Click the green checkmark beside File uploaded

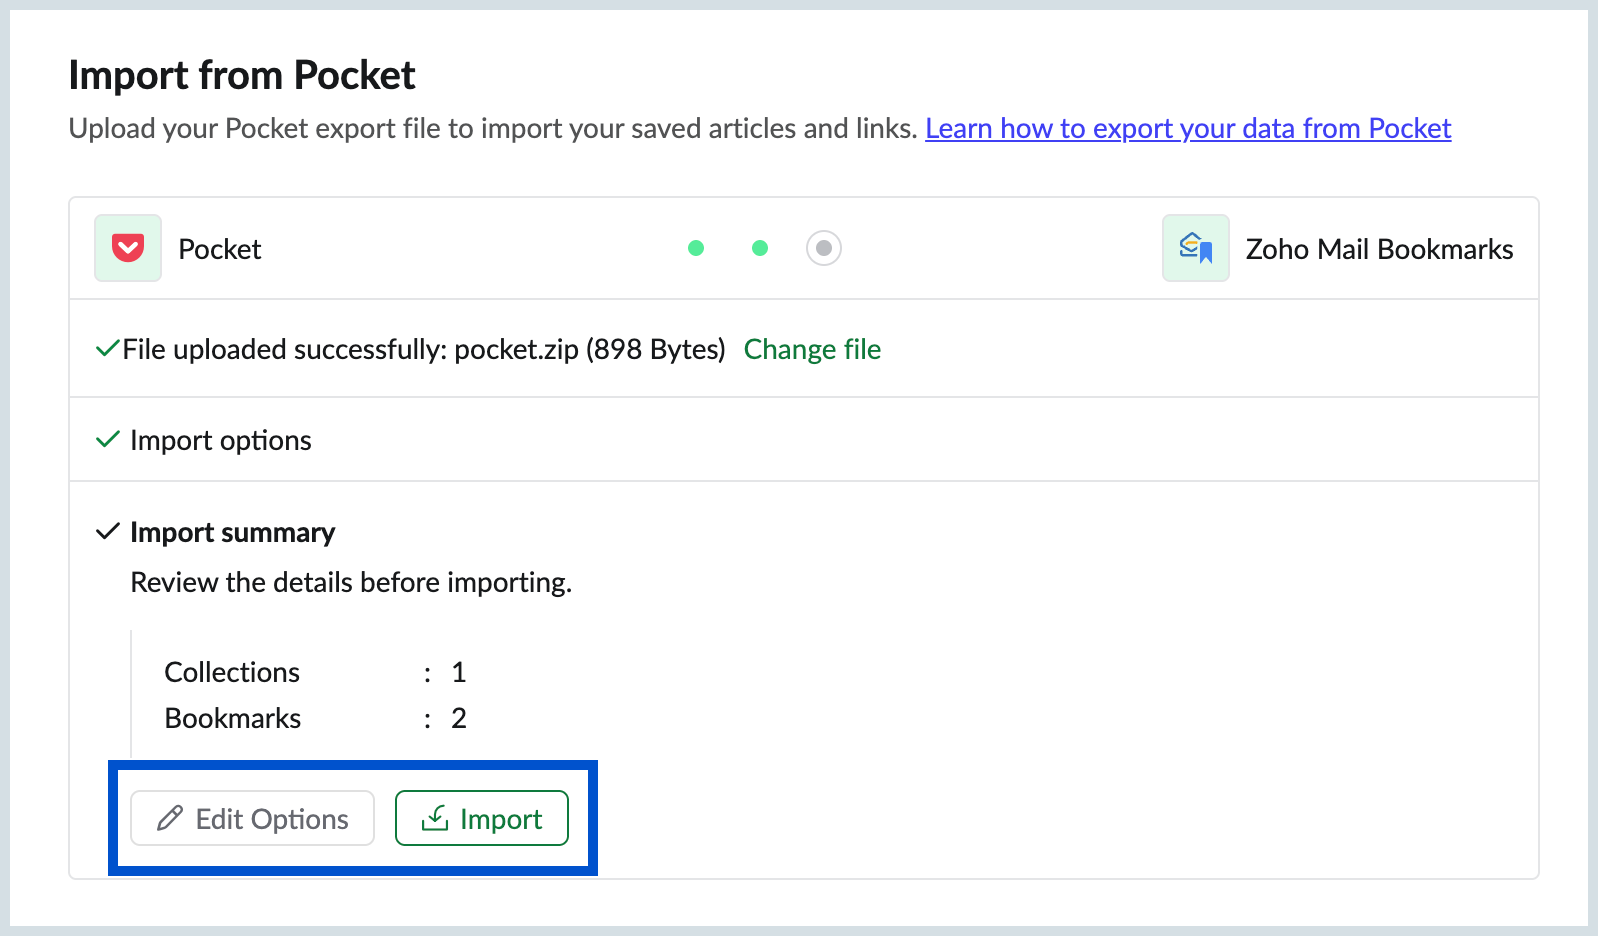106,349
